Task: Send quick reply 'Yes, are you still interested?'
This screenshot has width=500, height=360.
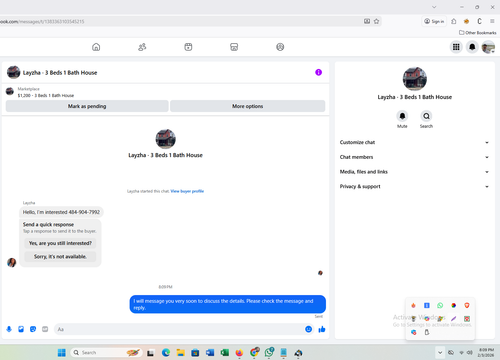Action: 60,243
